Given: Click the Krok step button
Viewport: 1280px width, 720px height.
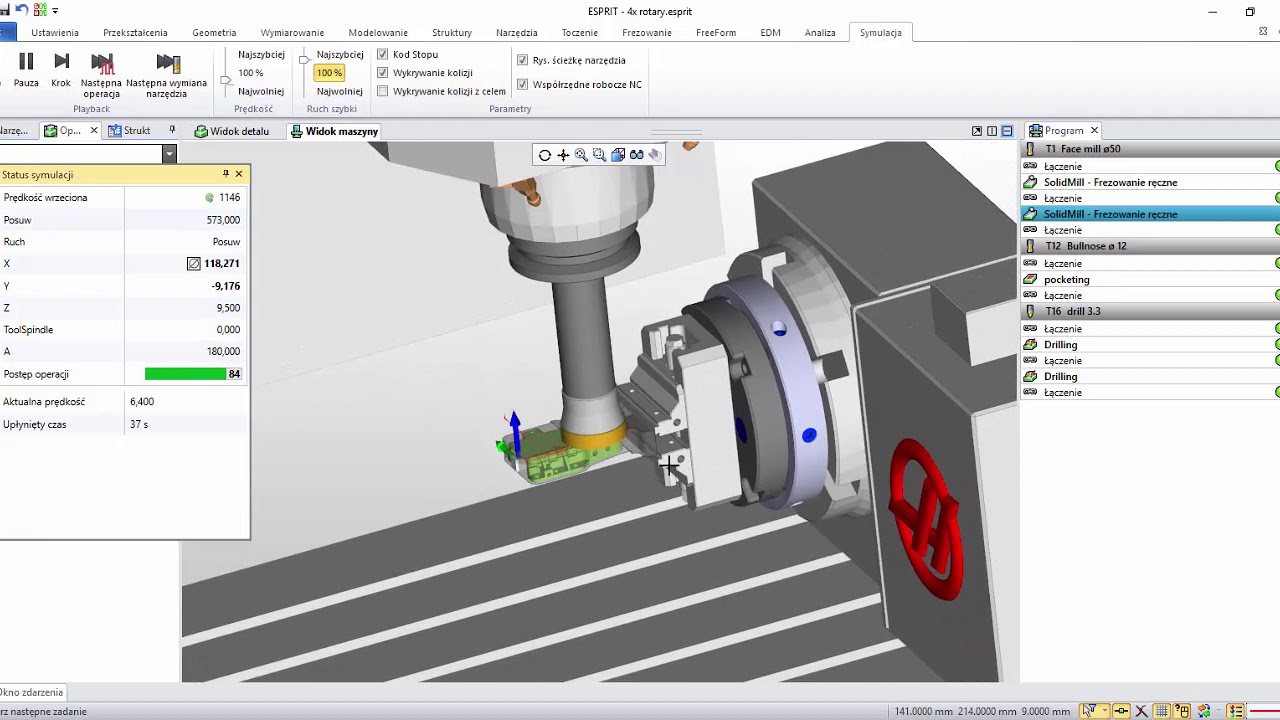Looking at the screenshot, I should [x=61, y=69].
